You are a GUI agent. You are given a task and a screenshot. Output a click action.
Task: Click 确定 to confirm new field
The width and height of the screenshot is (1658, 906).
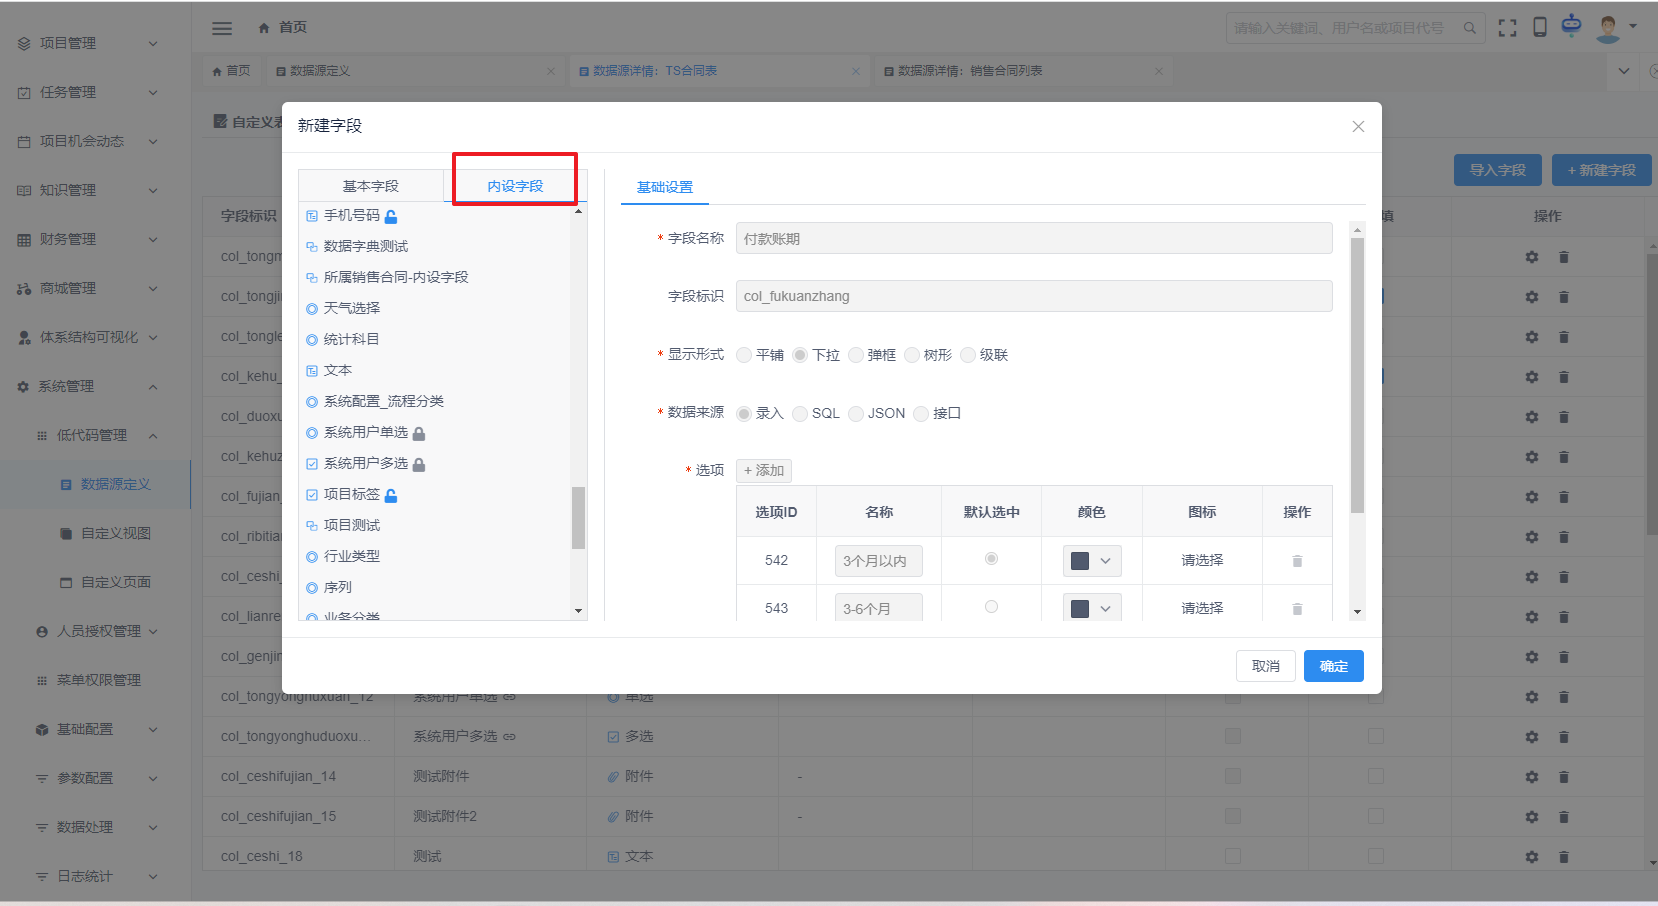click(x=1334, y=666)
